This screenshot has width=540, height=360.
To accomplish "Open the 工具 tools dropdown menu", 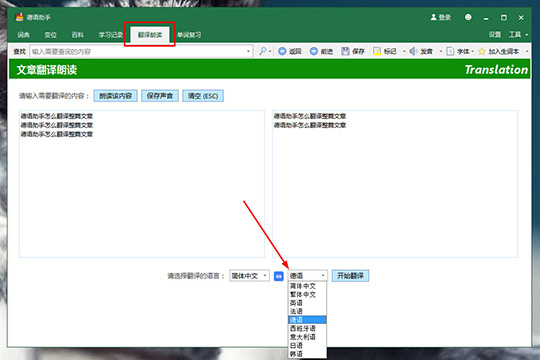I will (x=518, y=34).
